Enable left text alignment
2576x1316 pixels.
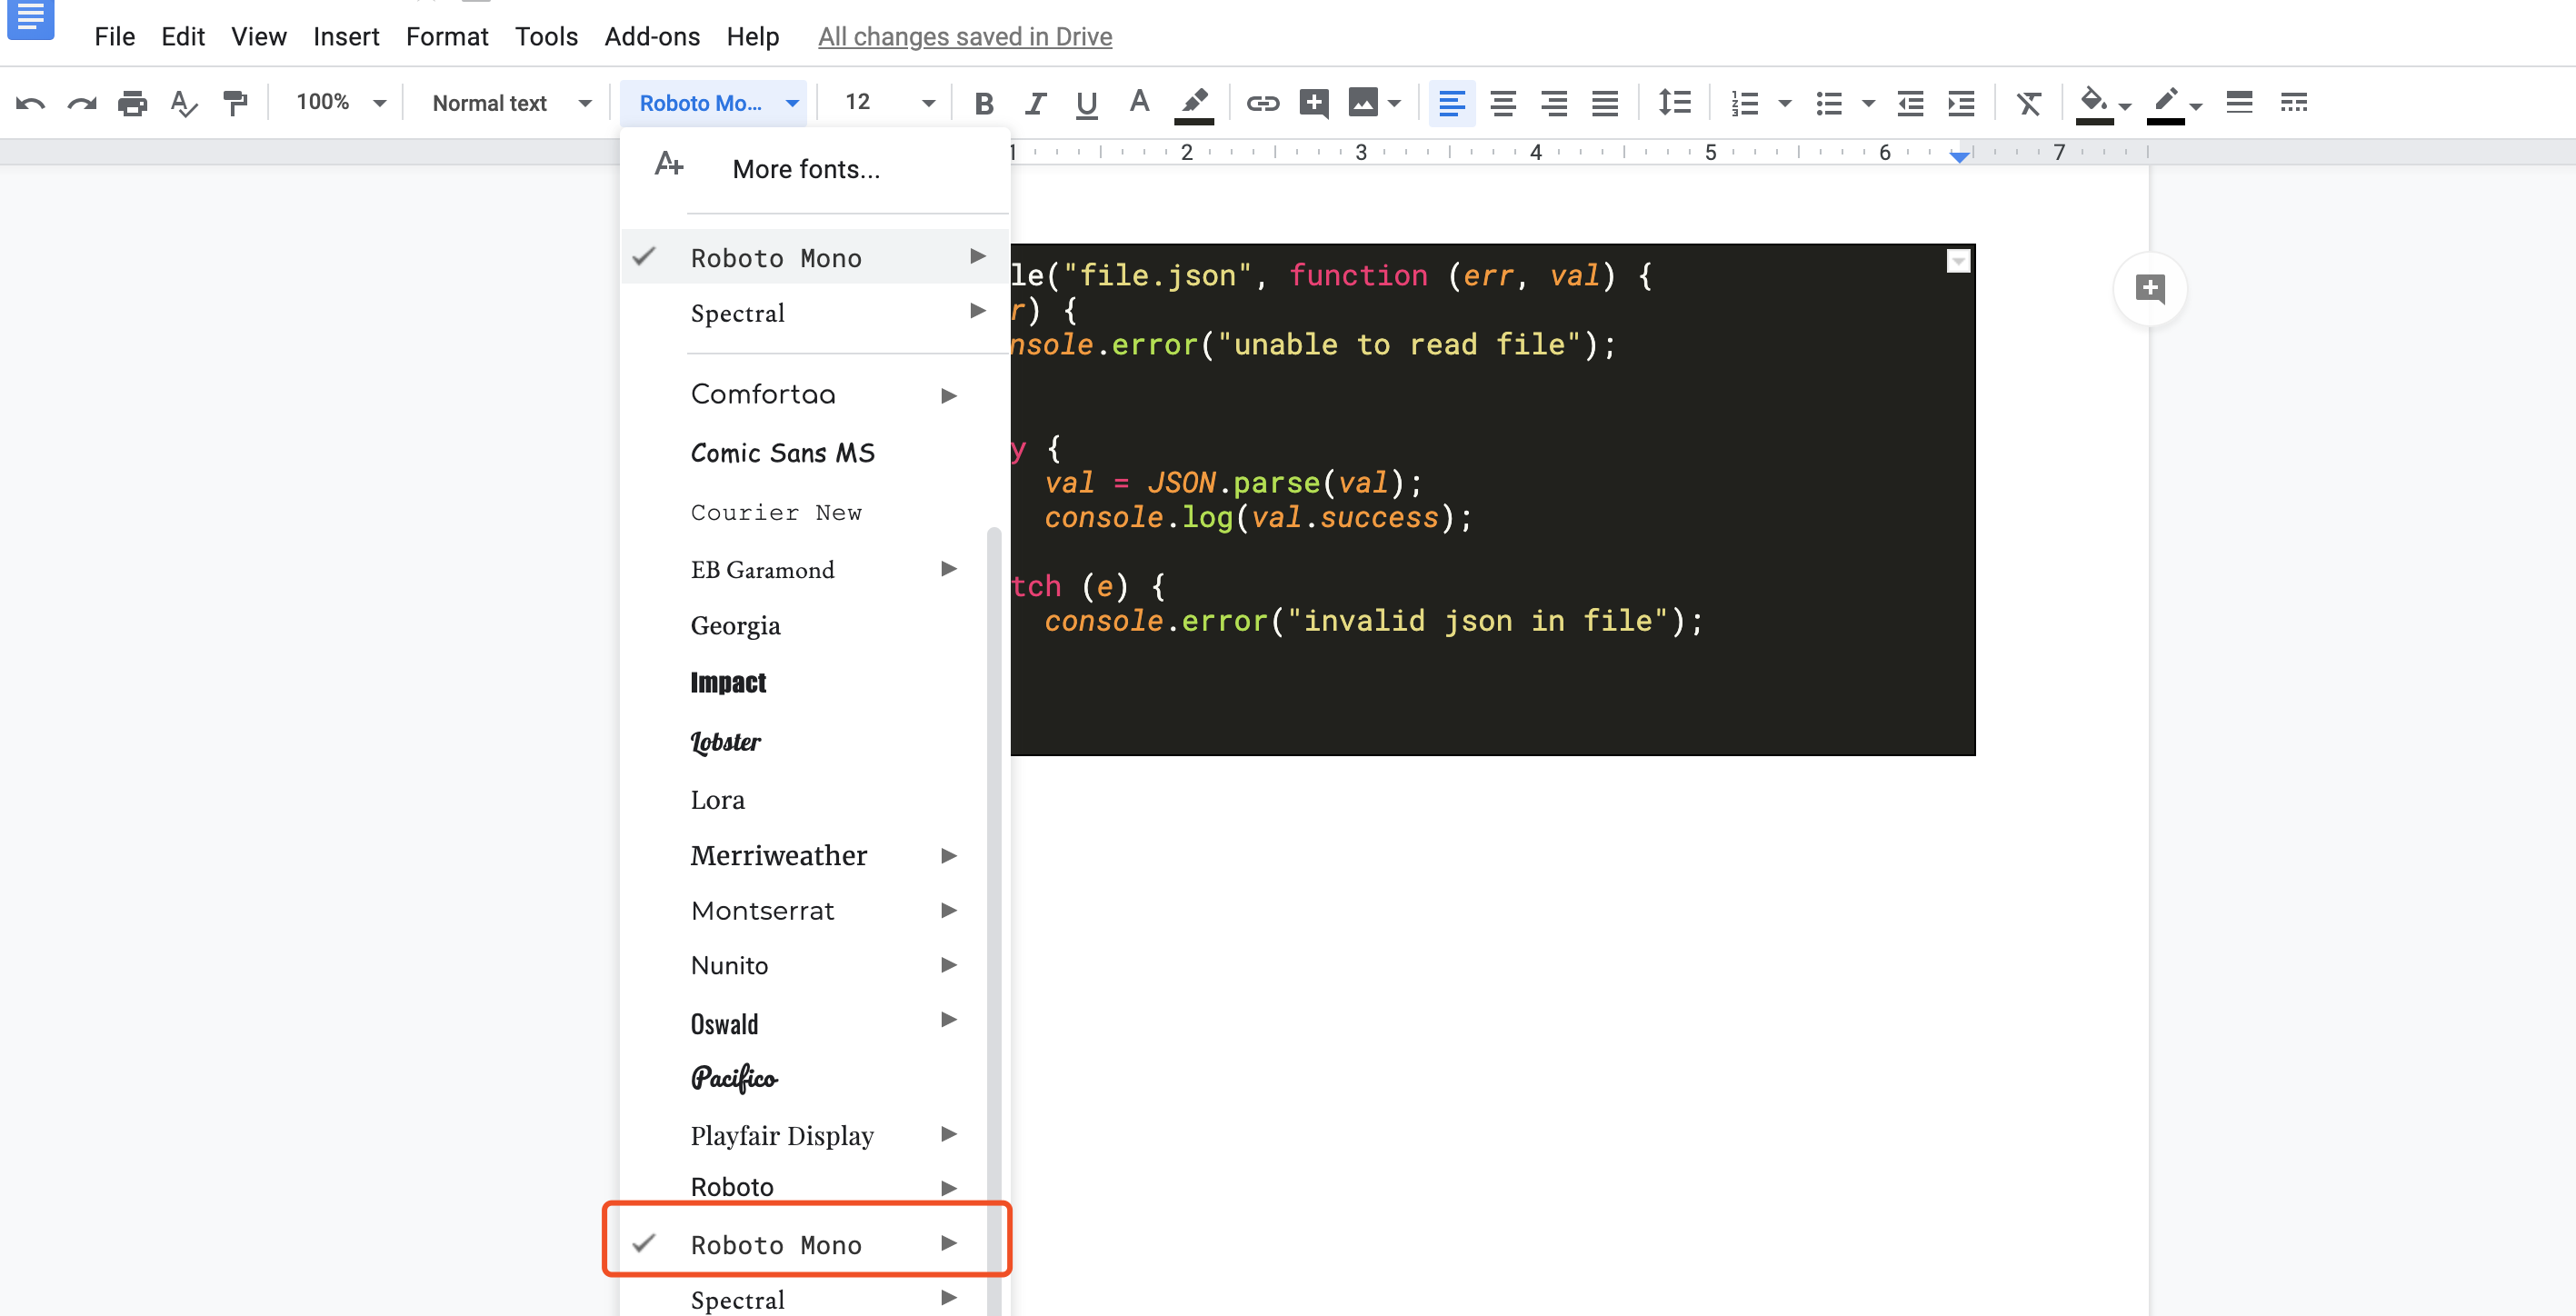[x=1452, y=103]
